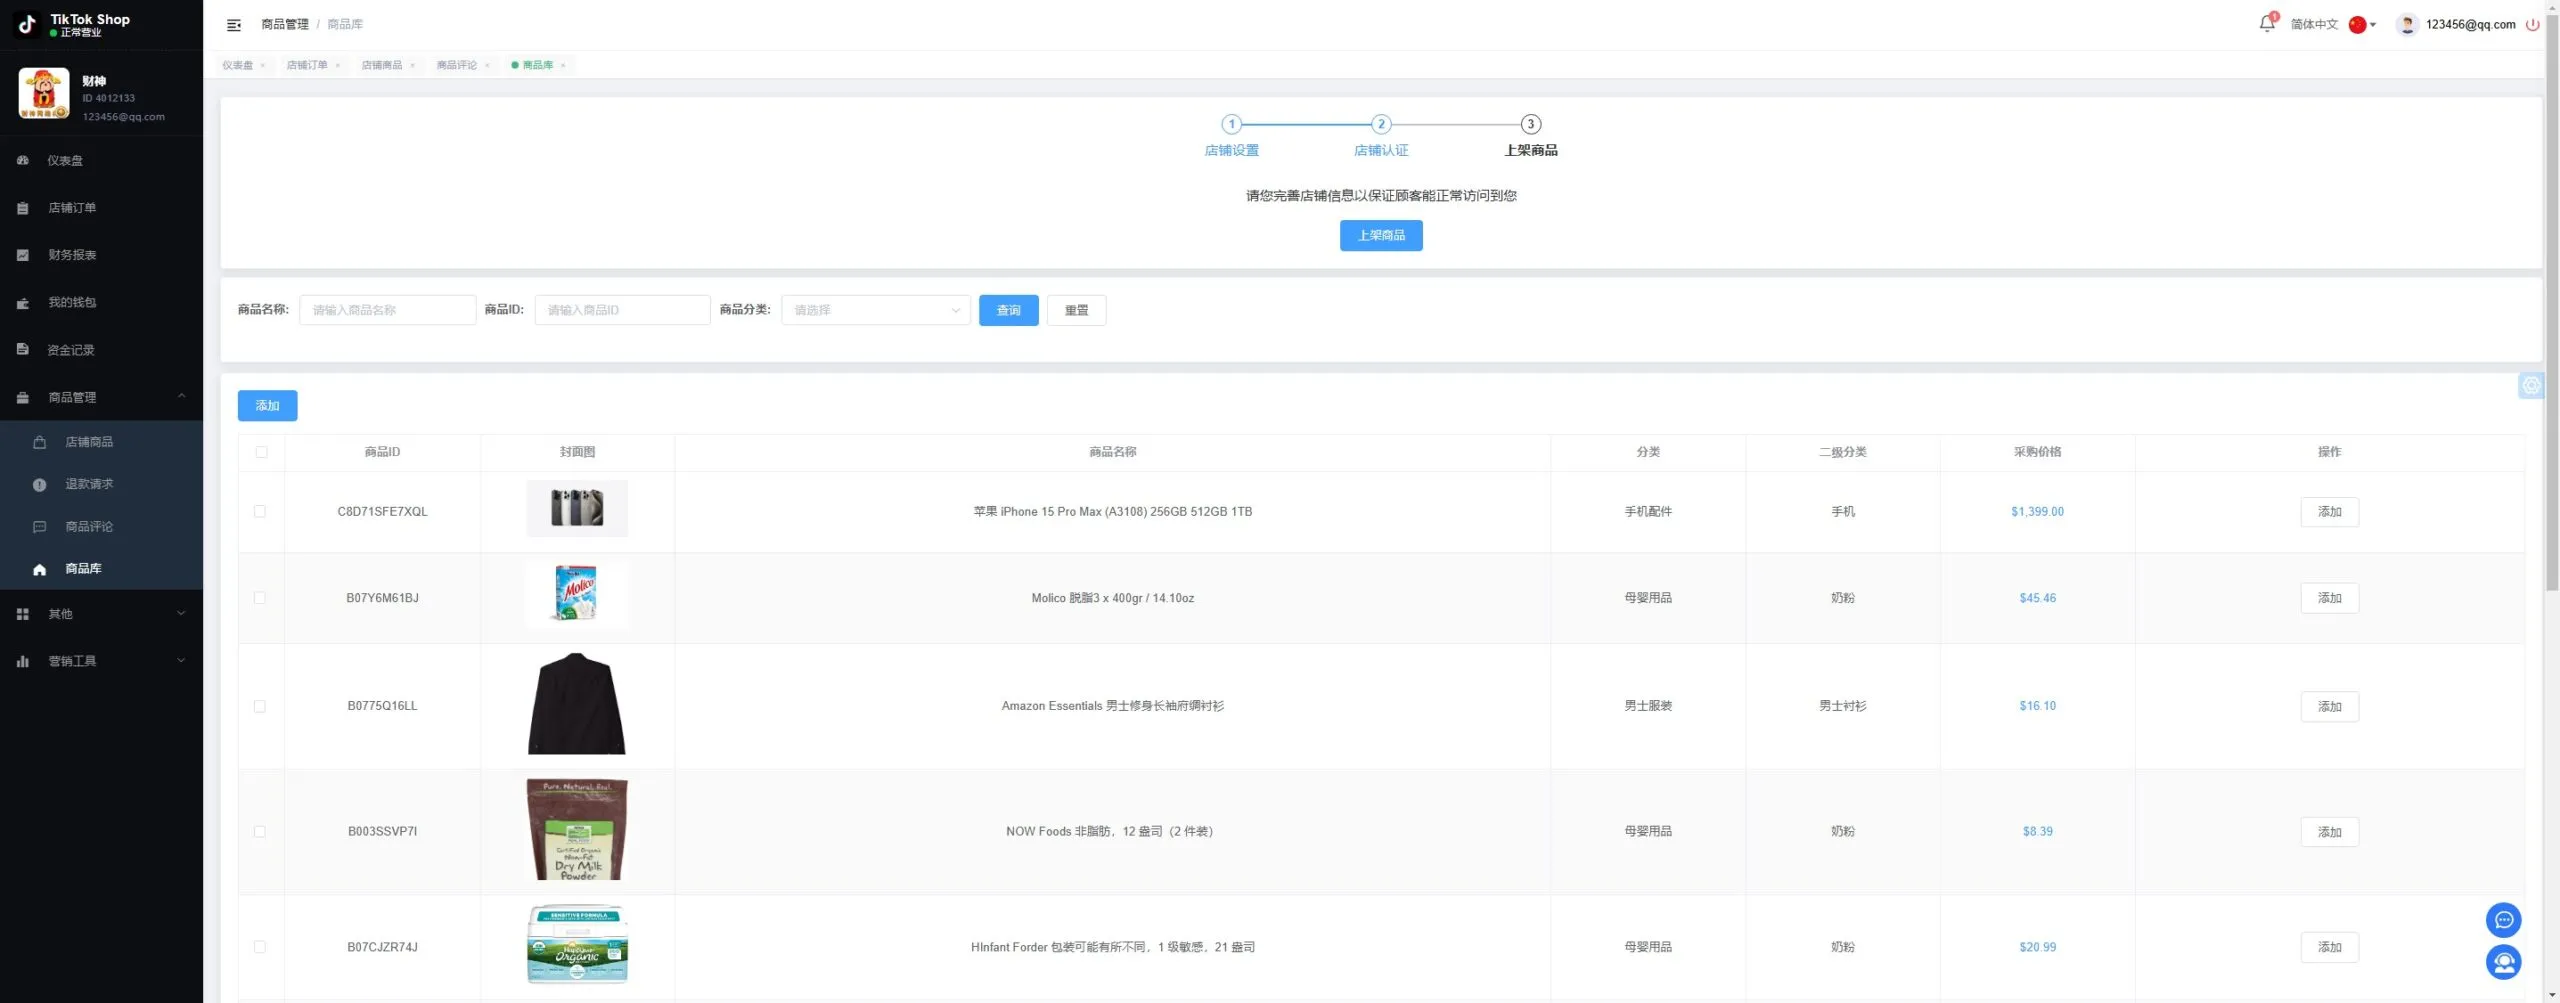Click the 店铺订单 sidebar icon
Image resolution: width=2560 pixels, height=1003 pixels.
point(23,208)
